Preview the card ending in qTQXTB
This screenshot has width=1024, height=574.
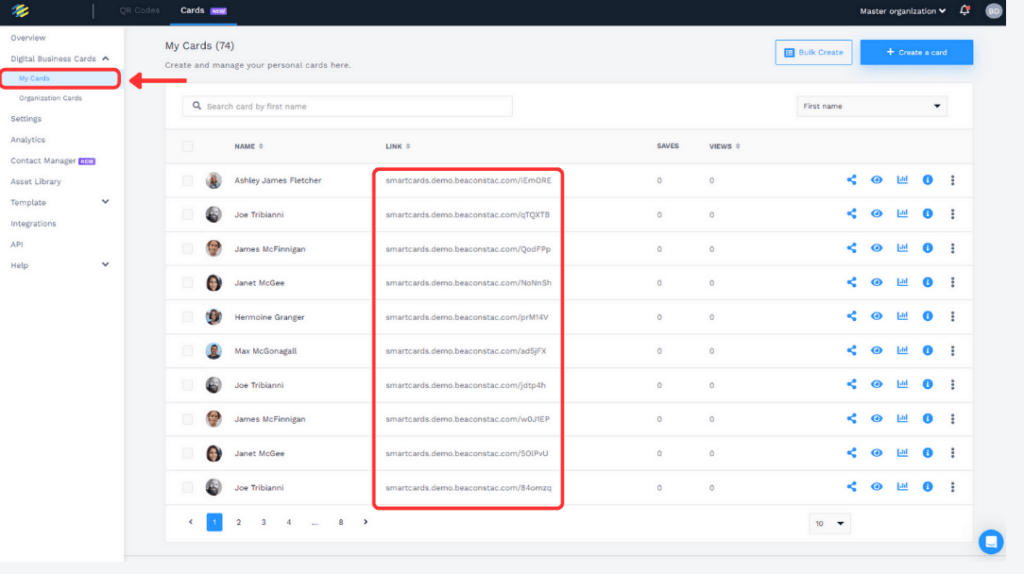[x=876, y=214]
